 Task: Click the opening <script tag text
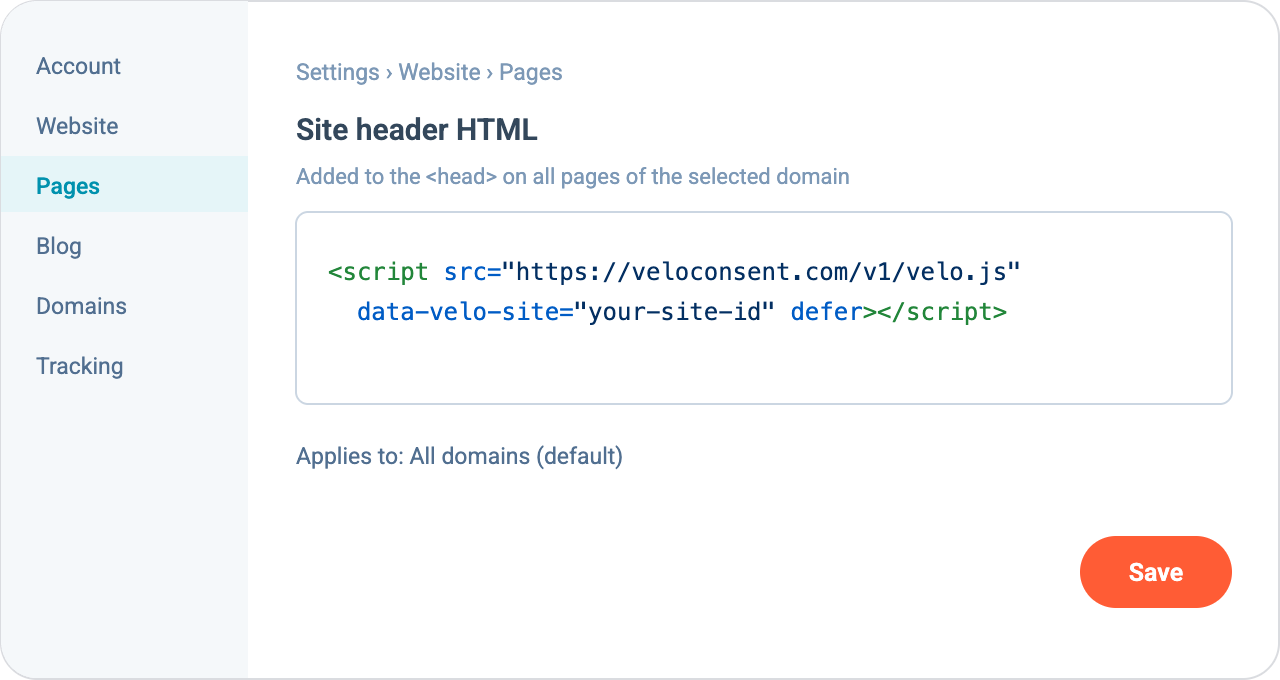(x=379, y=272)
